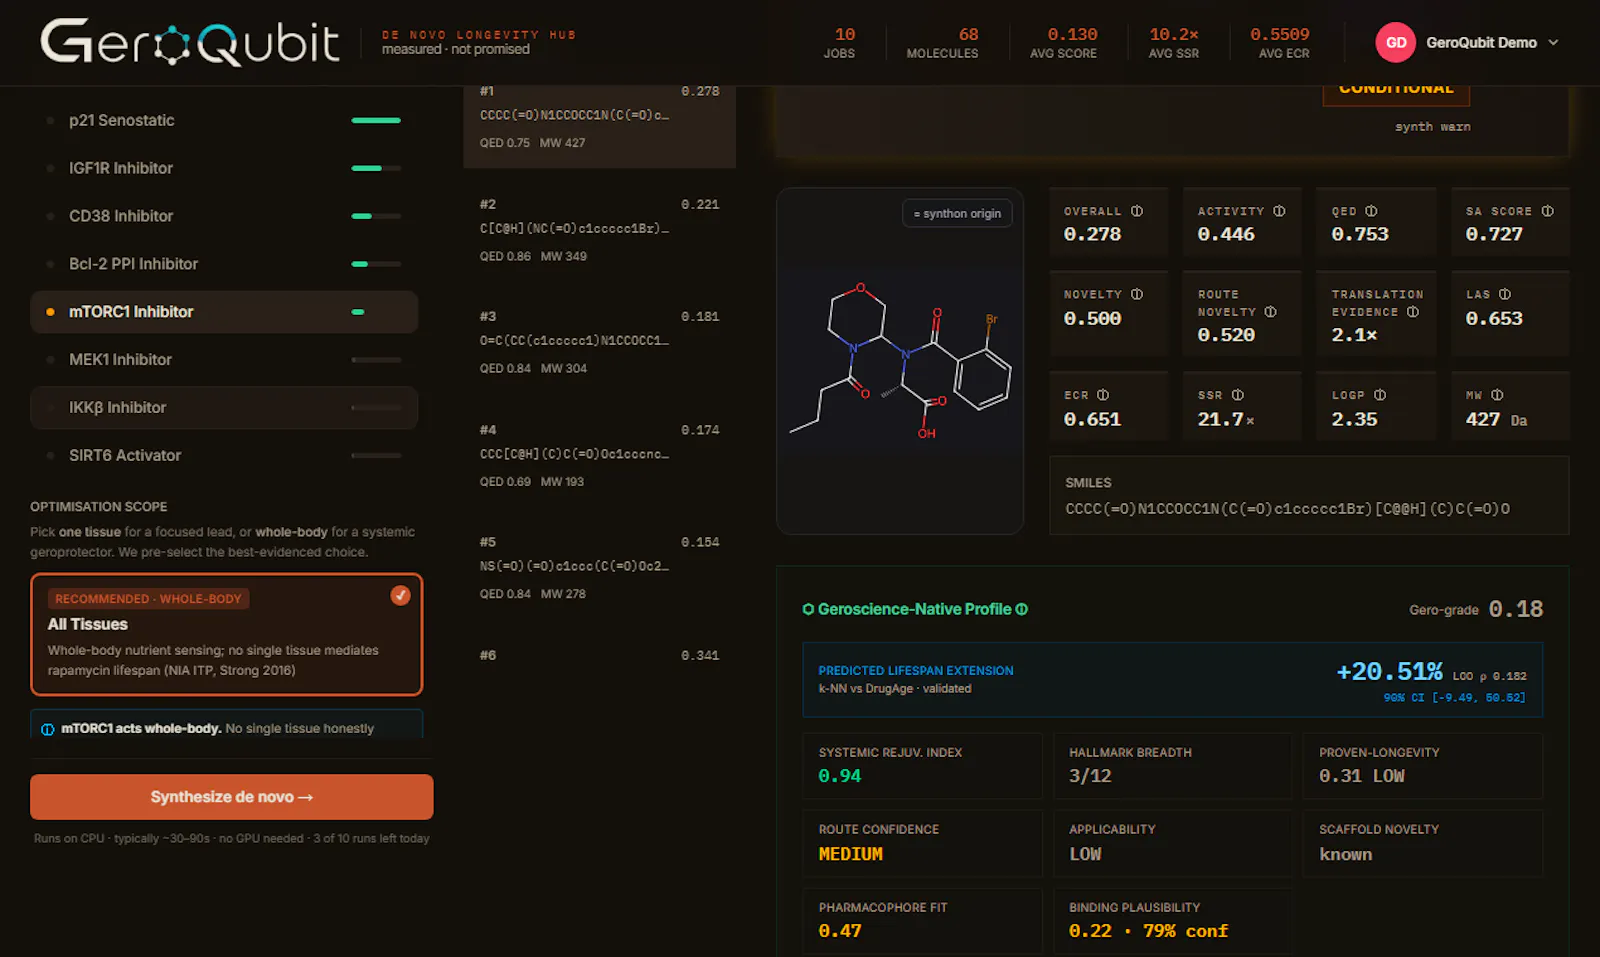Click the synthon origin legend badge
The height and width of the screenshot is (957, 1600).
click(x=957, y=213)
